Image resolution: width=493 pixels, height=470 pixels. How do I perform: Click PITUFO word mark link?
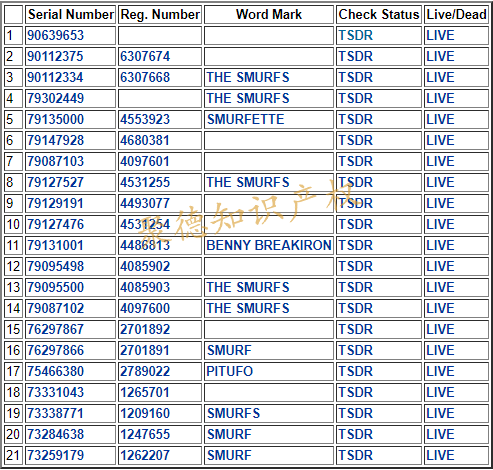pyautogui.click(x=230, y=371)
